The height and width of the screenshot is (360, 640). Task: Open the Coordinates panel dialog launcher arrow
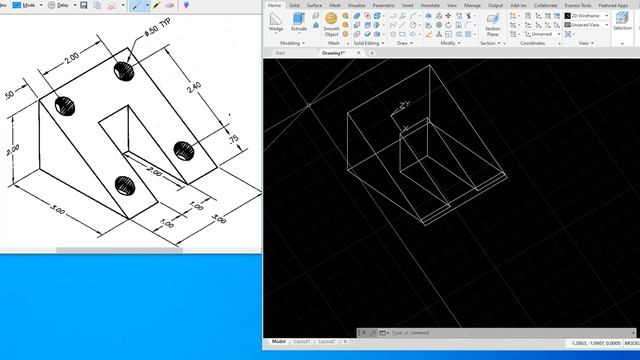coord(559,44)
